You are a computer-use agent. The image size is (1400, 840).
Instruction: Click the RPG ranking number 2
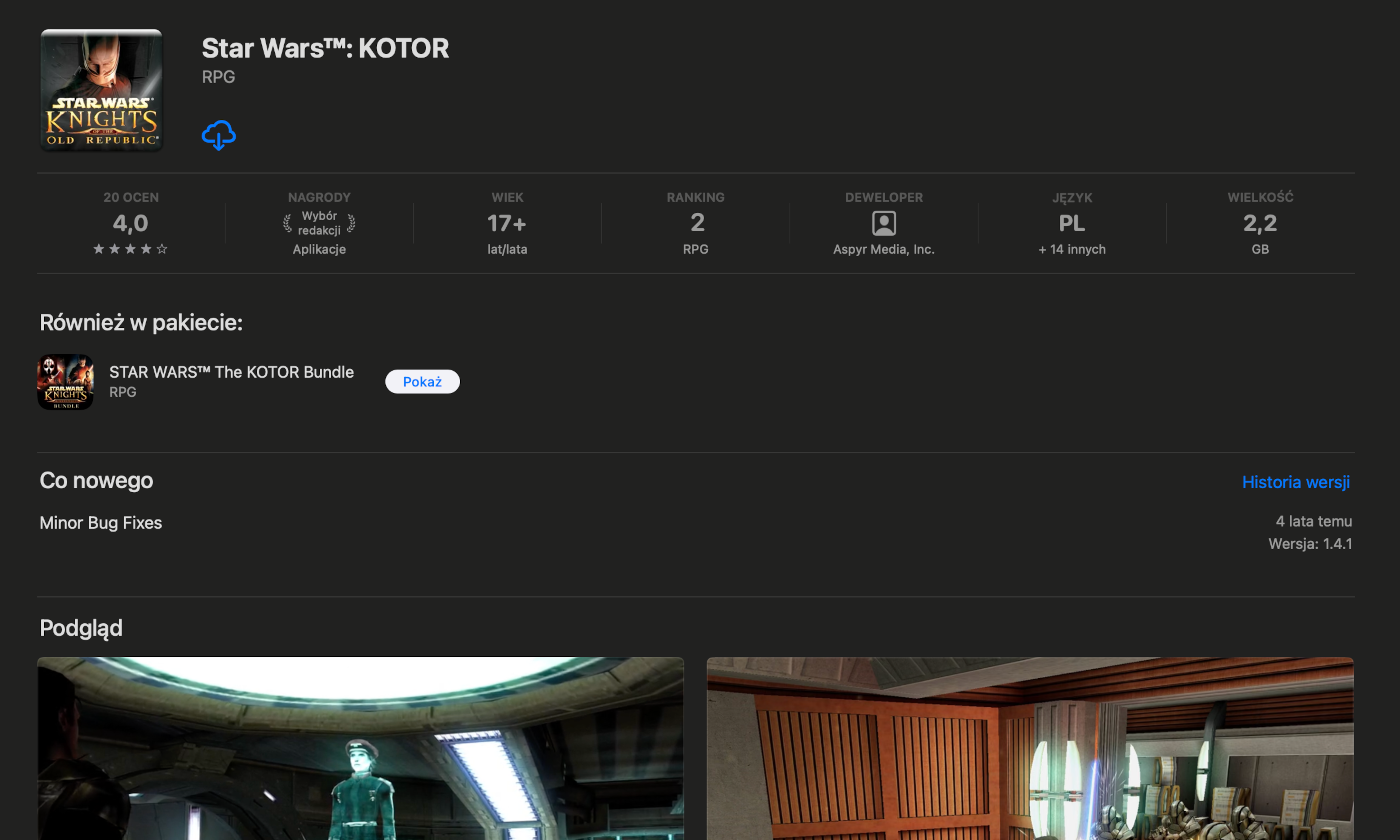point(696,223)
